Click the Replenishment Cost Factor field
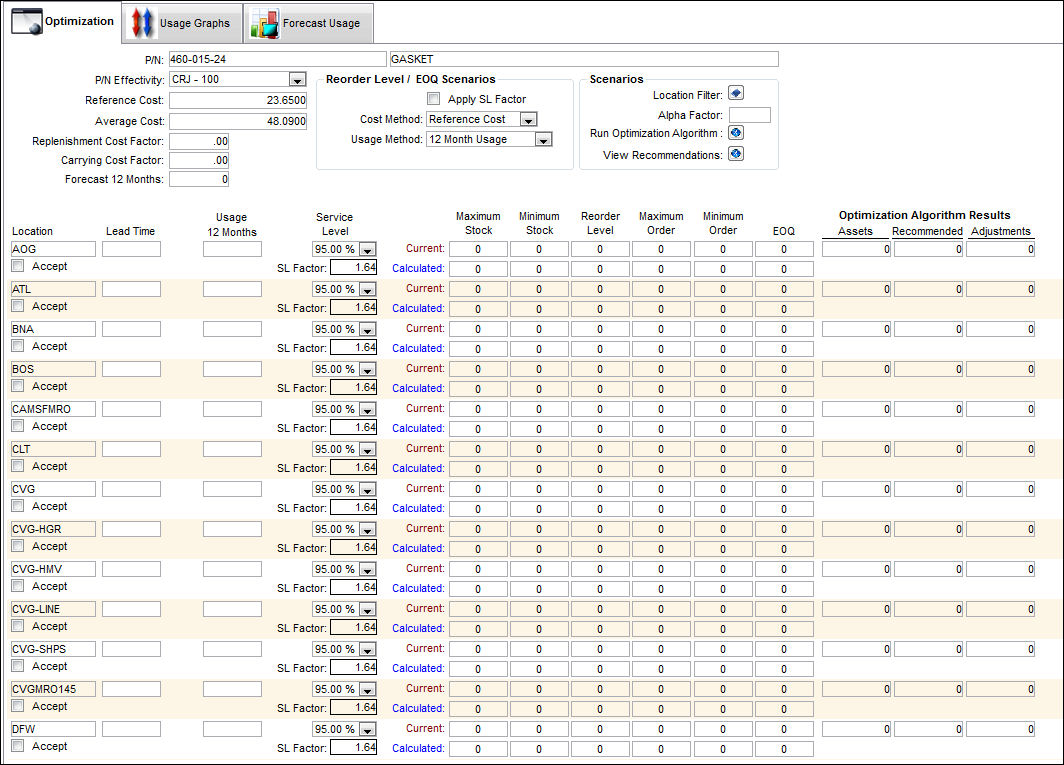The width and height of the screenshot is (1064, 765). (x=199, y=141)
